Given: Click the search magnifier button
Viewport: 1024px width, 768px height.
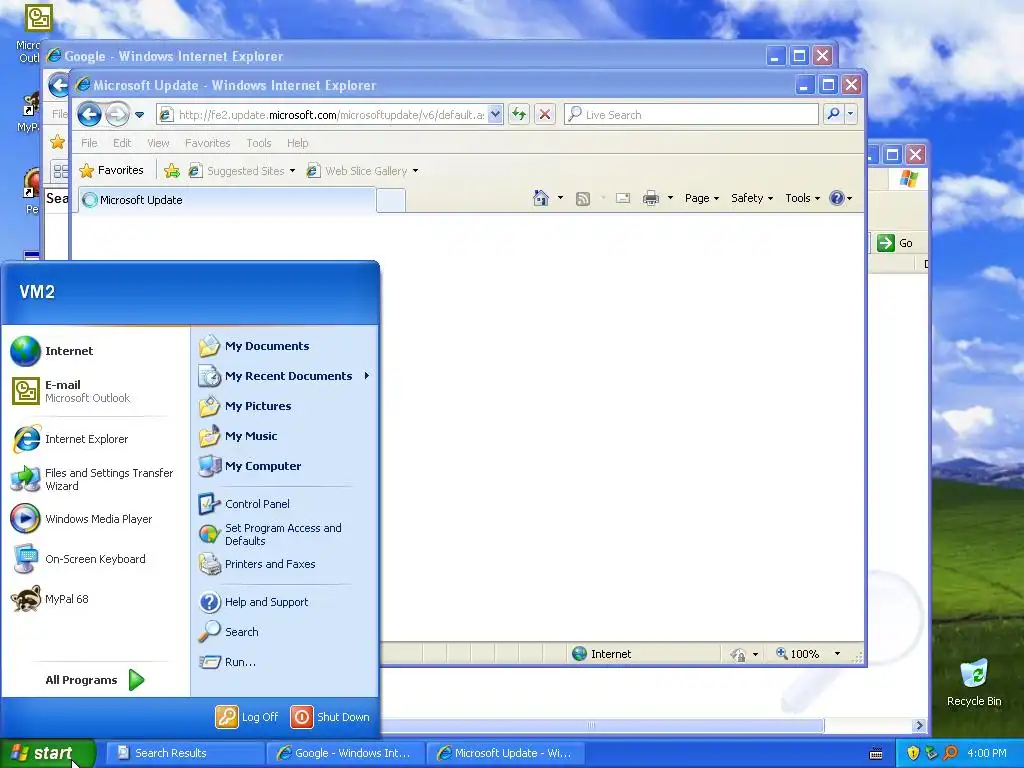Looking at the screenshot, I should (x=833, y=114).
